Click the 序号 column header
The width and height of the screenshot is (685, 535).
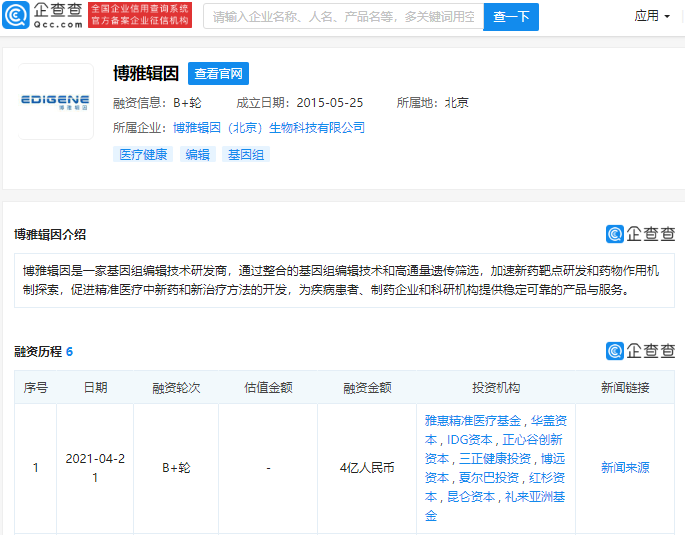(x=35, y=387)
